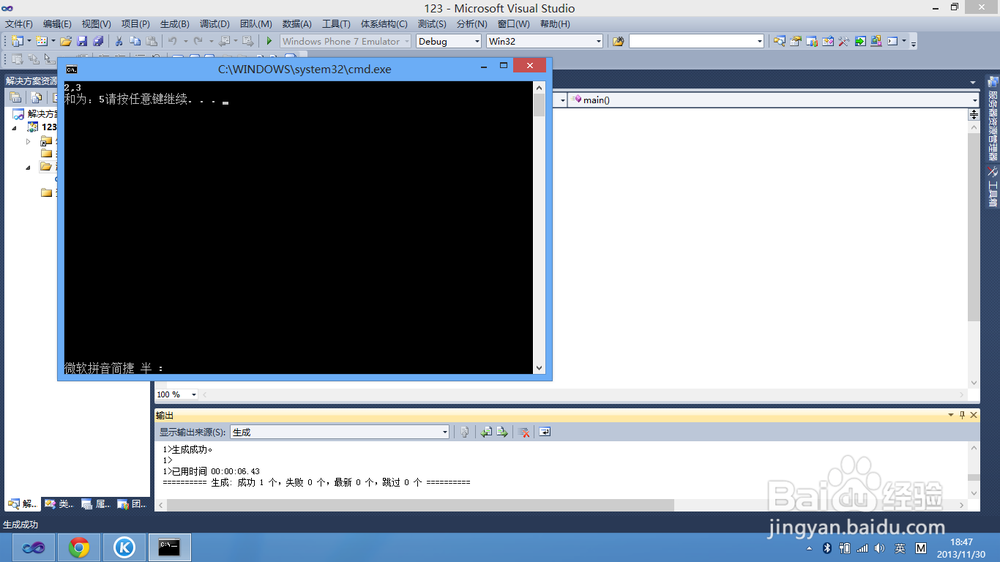1000x562 pixels.
Task: Open Command Window toolbar icon
Action: point(892,41)
